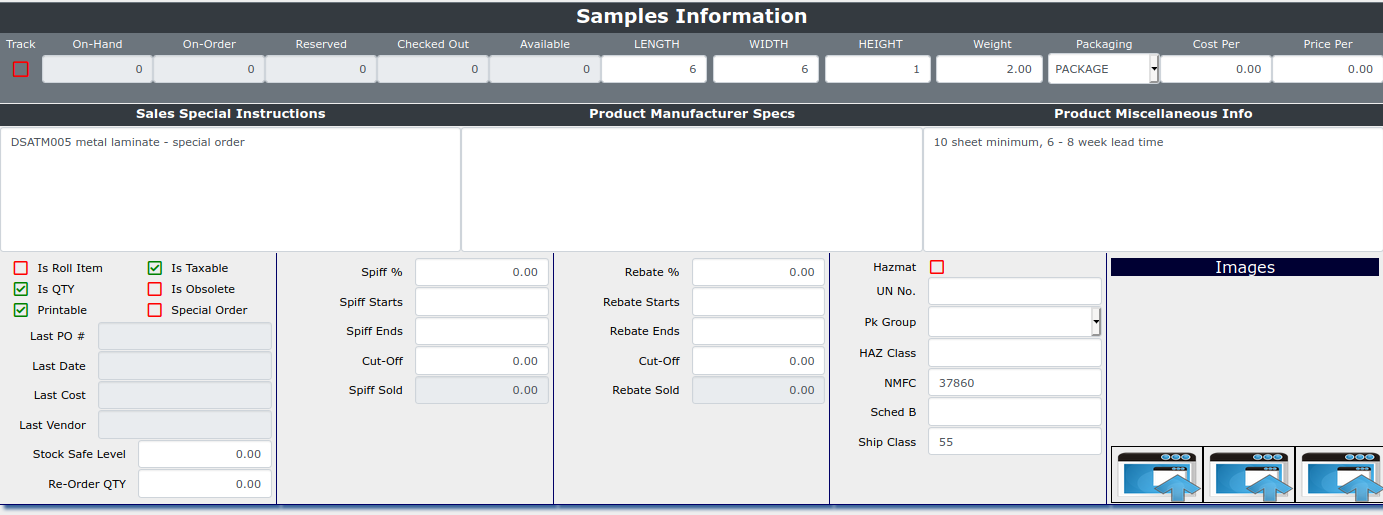Tick the Is Obsolete checkbox
This screenshot has width=1383, height=515.
coord(155,289)
